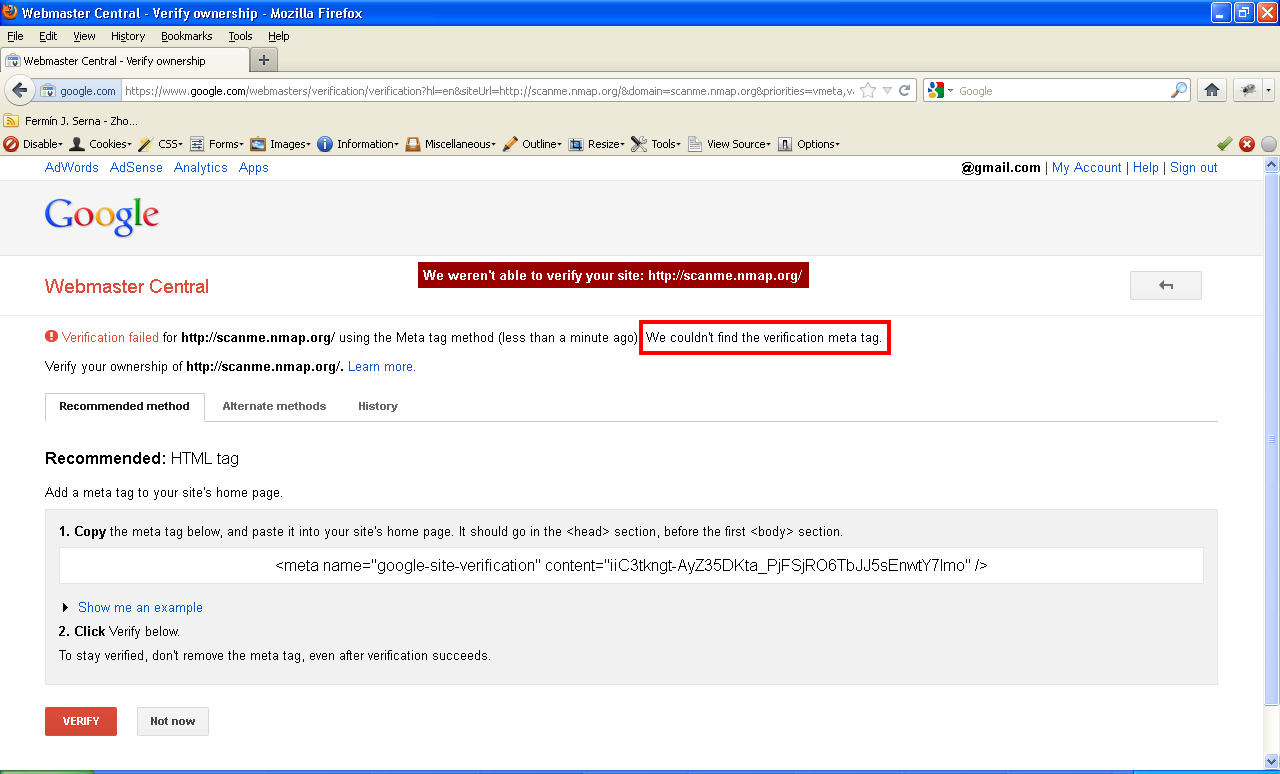Click the red VERIFY button
Image resolution: width=1280 pixels, height=774 pixels.
pyautogui.click(x=81, y=721)
